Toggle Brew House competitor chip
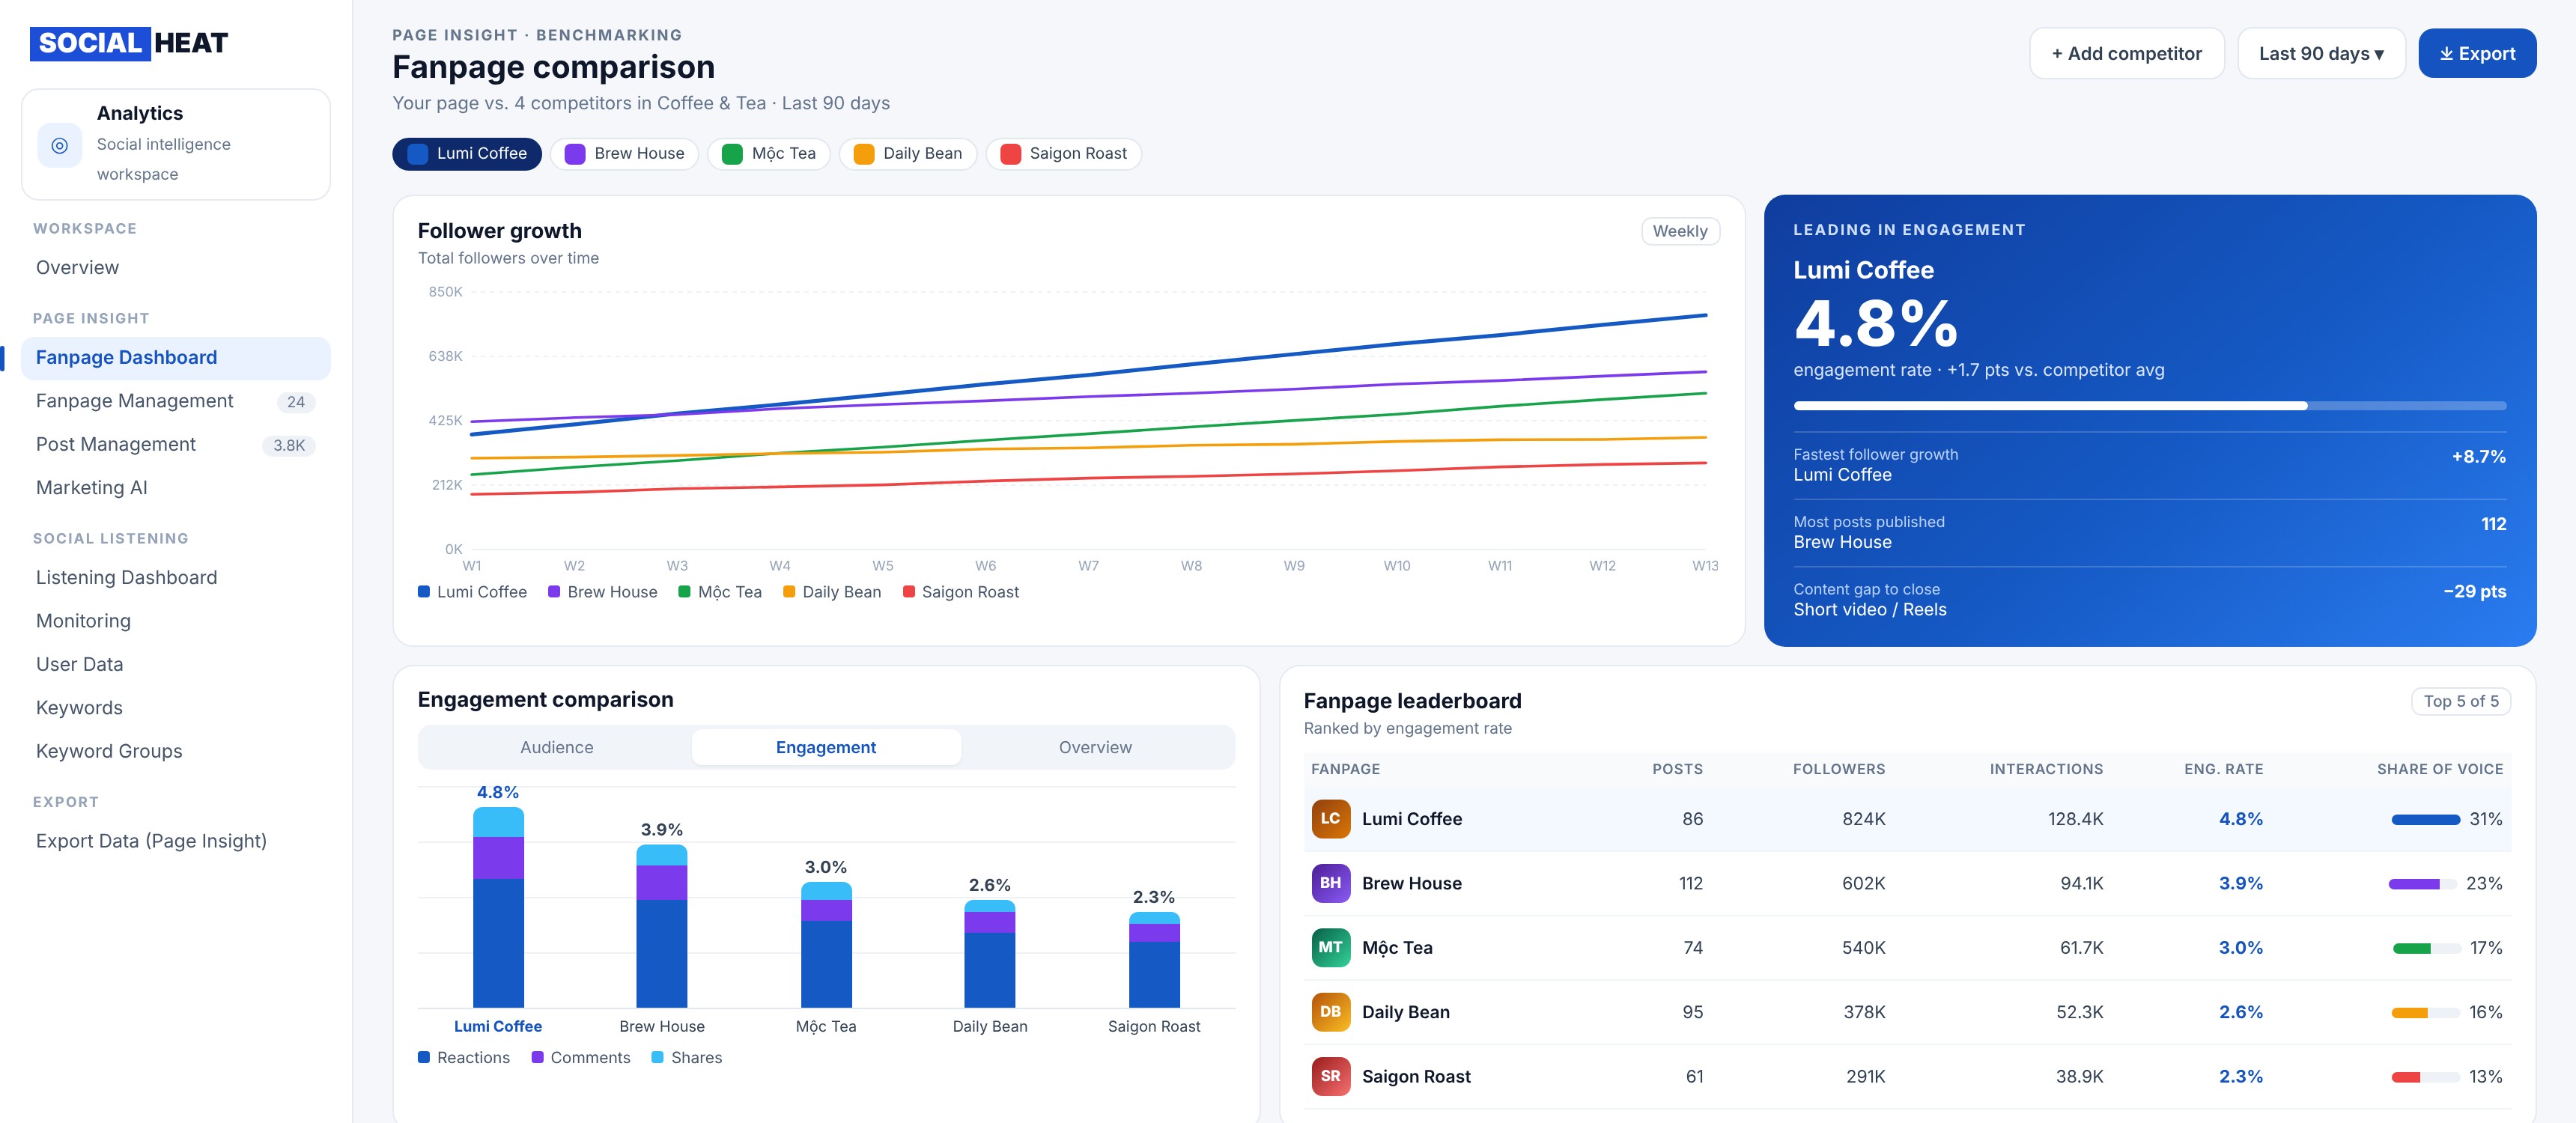 (625, 154)
